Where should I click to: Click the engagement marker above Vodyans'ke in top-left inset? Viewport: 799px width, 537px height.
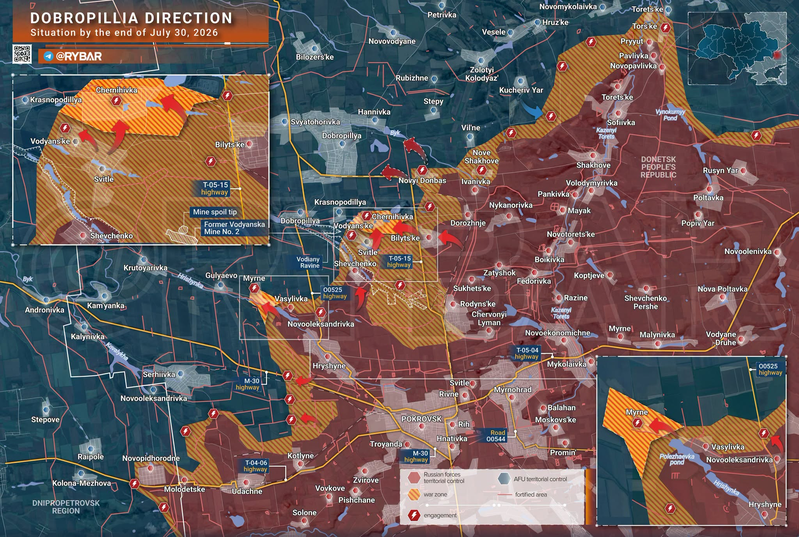click(x=65, y=128)
